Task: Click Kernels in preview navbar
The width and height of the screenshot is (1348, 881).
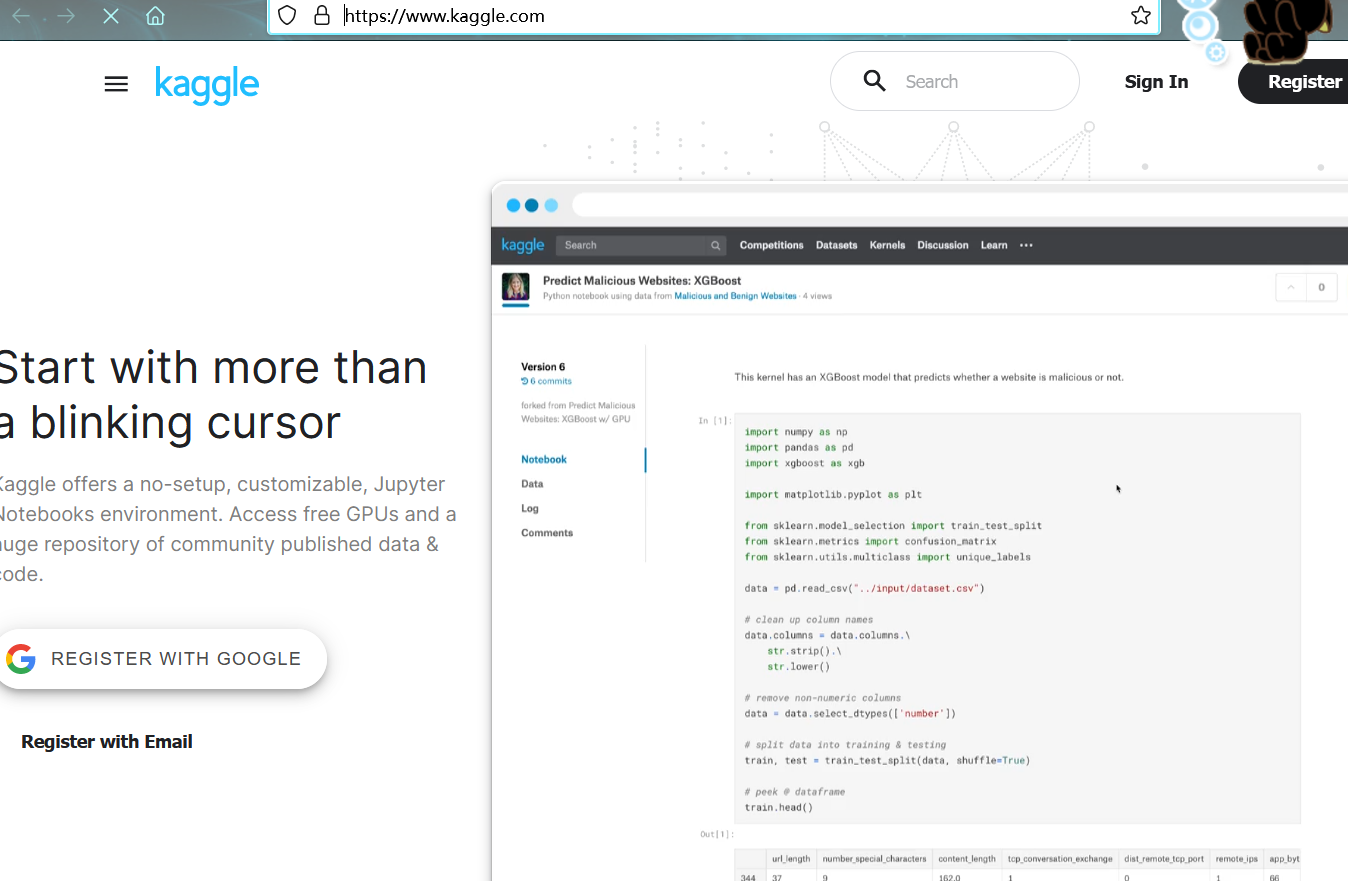Action: (887, 245)
